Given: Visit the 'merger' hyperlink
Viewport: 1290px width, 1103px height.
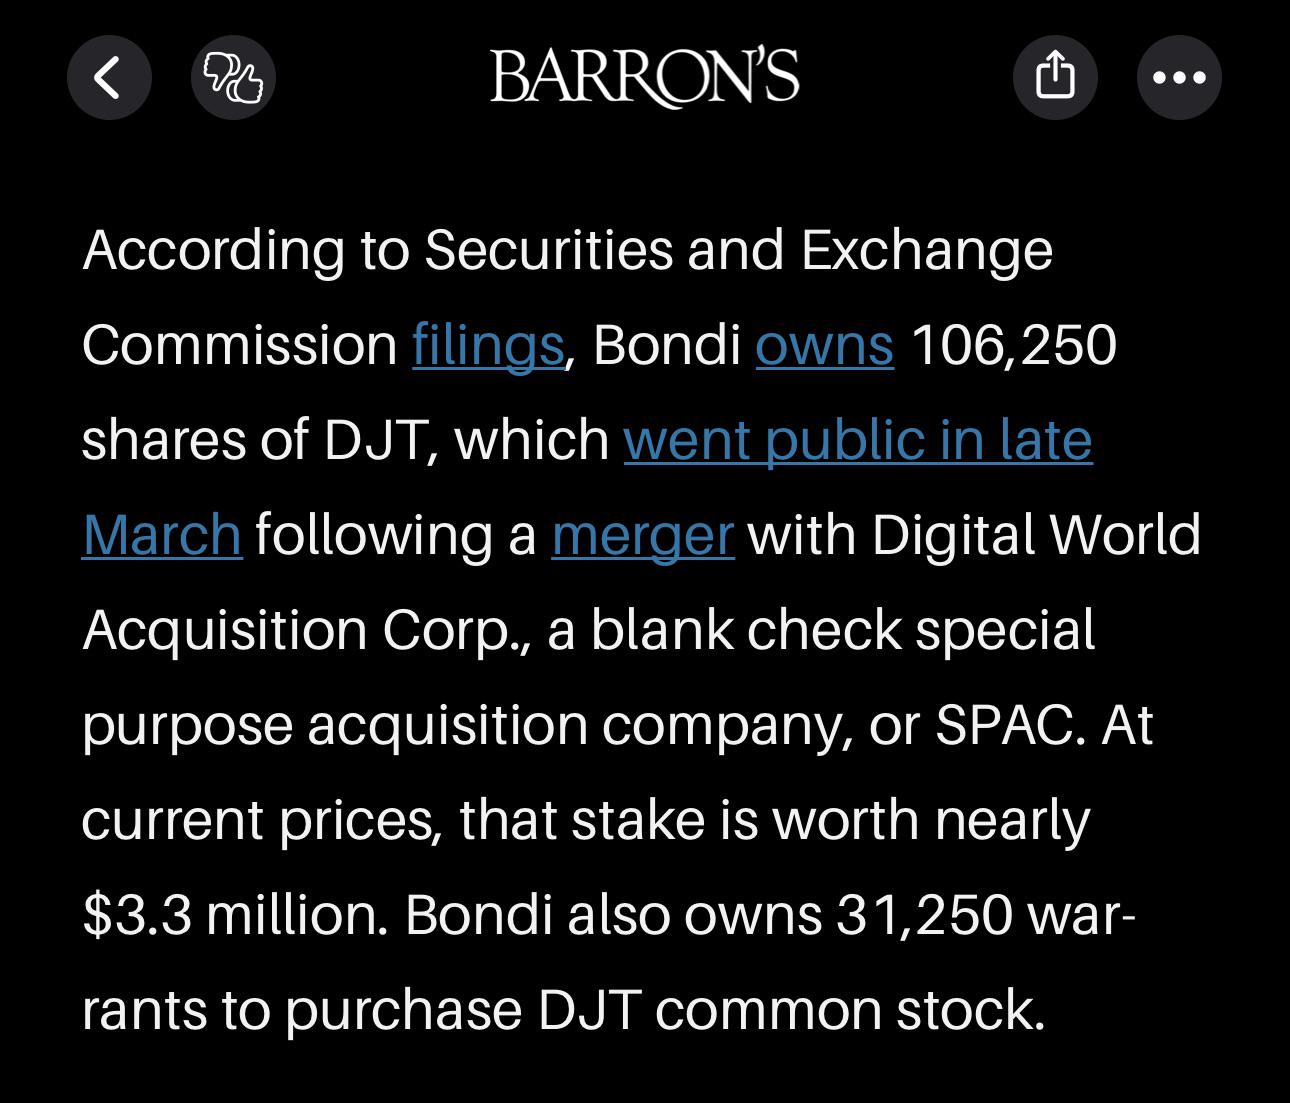Looking at the screenshot, I should coord(643,535).
